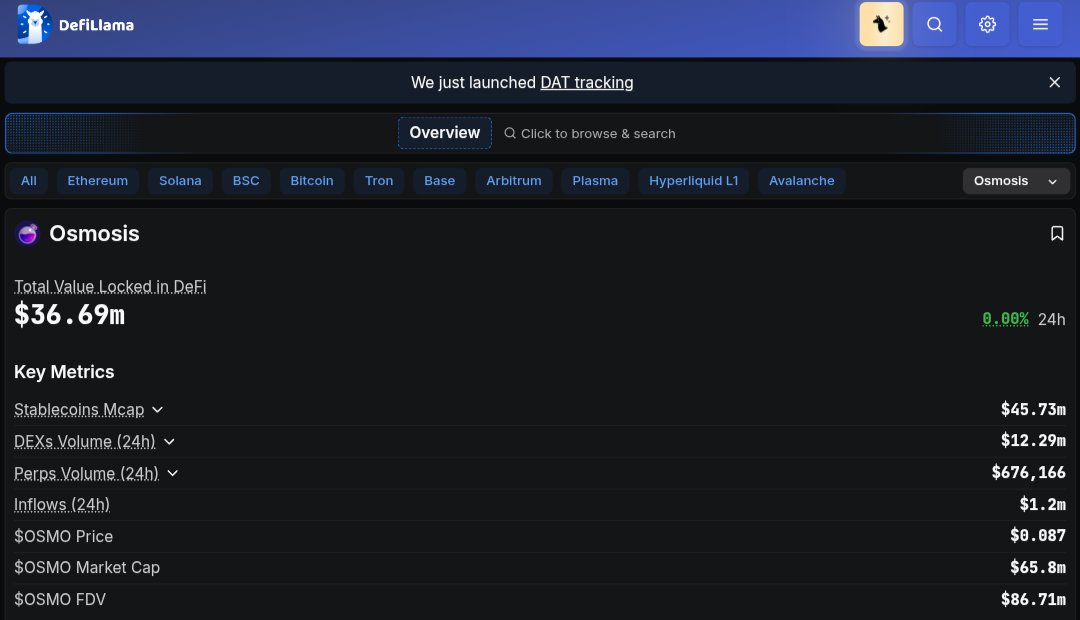Switch to the Bitcoin chain

click(x=311, y=180)
